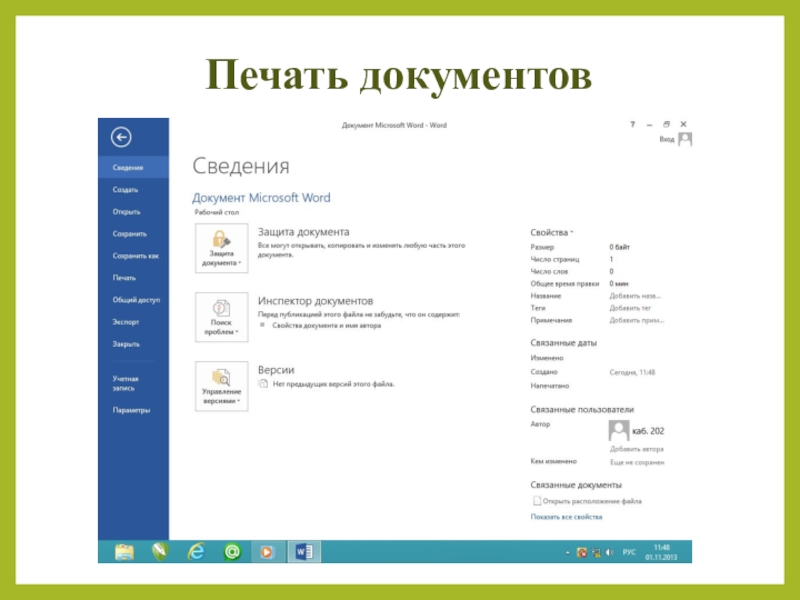Click Добавить тег field
This screenshot has width=800, height=600.
pos(630,308)
